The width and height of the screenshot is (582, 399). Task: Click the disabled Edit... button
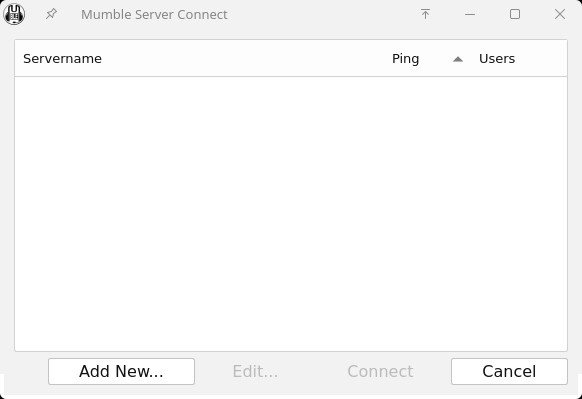pyautogui.click(x=255, y=371)
